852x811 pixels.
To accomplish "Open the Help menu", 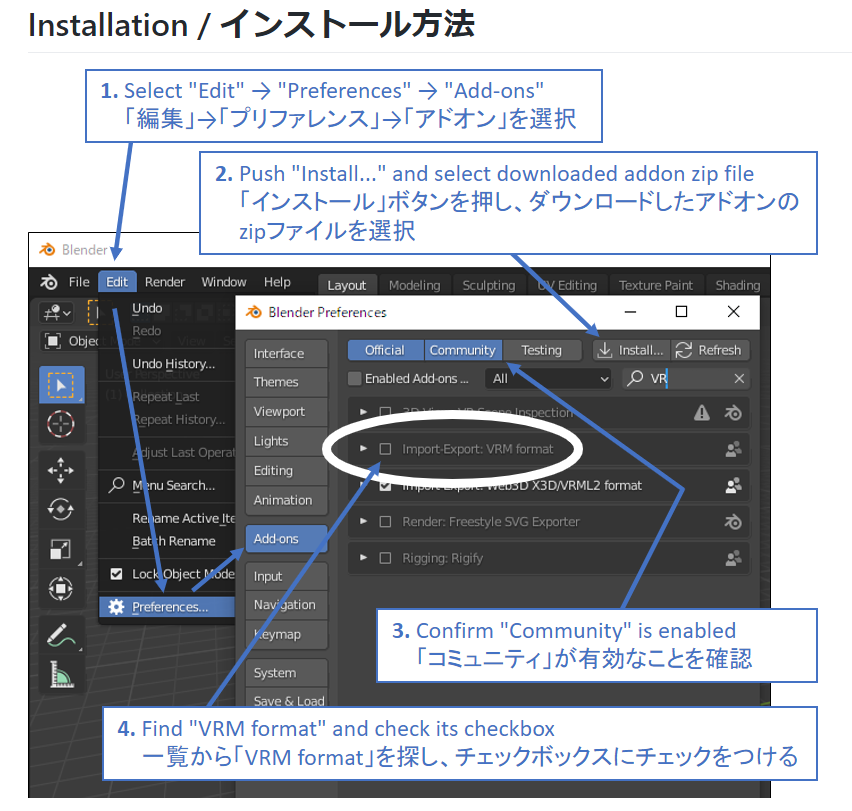I will point(277,282).
